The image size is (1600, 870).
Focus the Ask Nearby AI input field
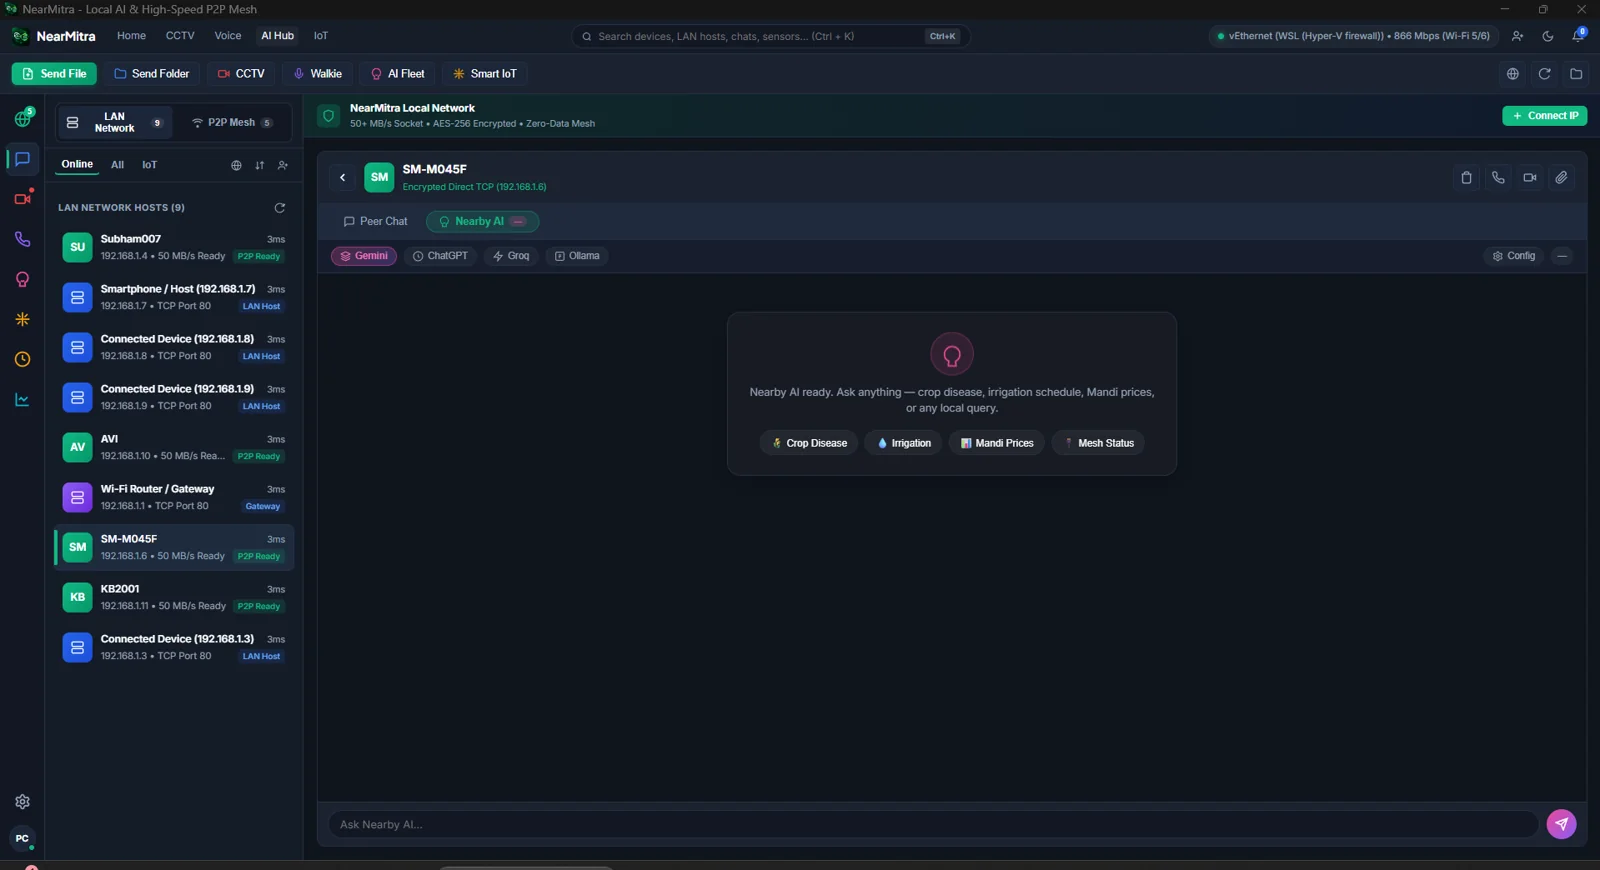[933, 824]
